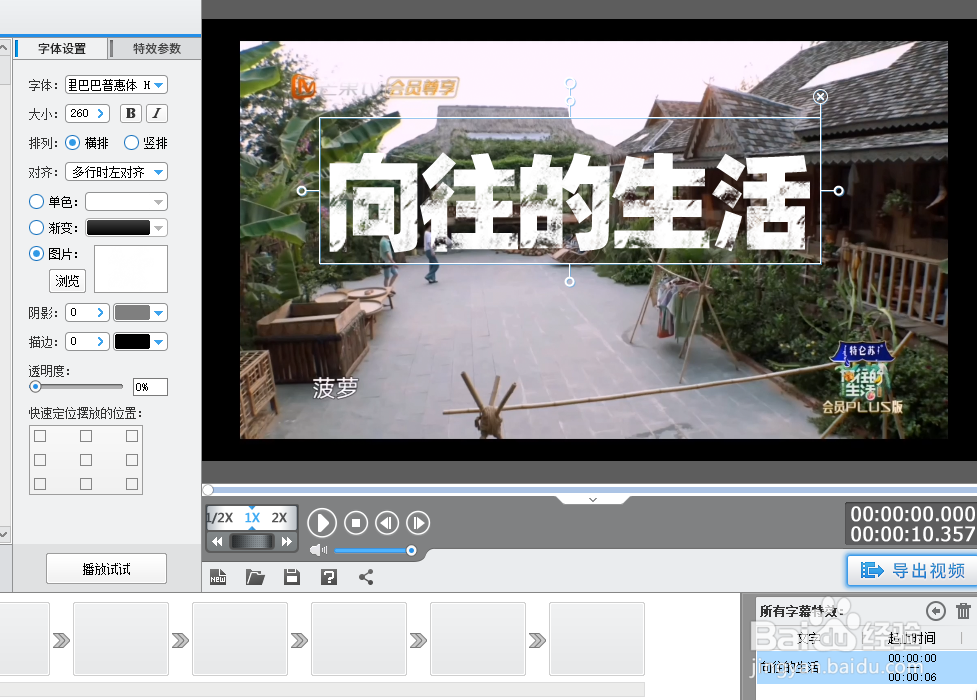This screenshot has height=700, width=977.
Task: Switch to the 字体设置 tab
Action: point(62,49)
